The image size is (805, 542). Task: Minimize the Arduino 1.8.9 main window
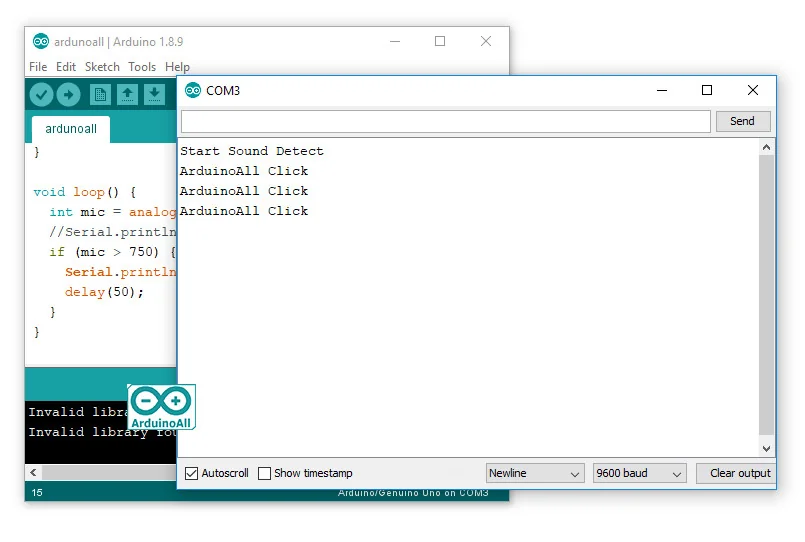point(395,42)
